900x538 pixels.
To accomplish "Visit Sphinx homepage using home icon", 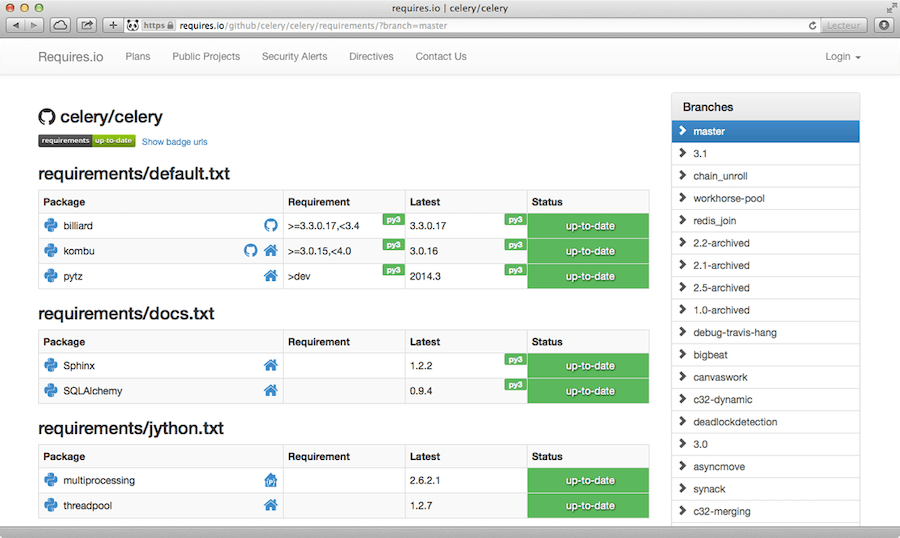I will pos(270,365).
